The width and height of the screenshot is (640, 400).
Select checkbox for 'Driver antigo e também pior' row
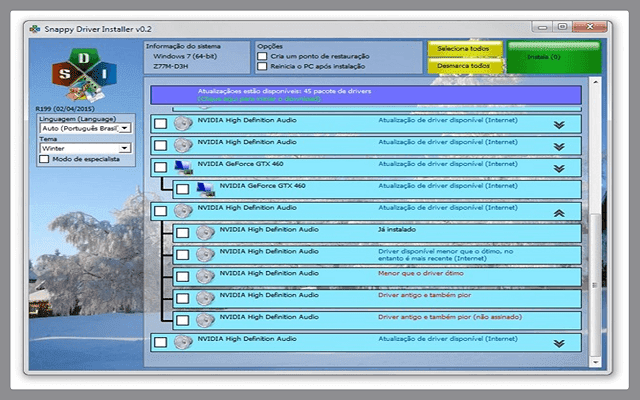coord(182,298)
